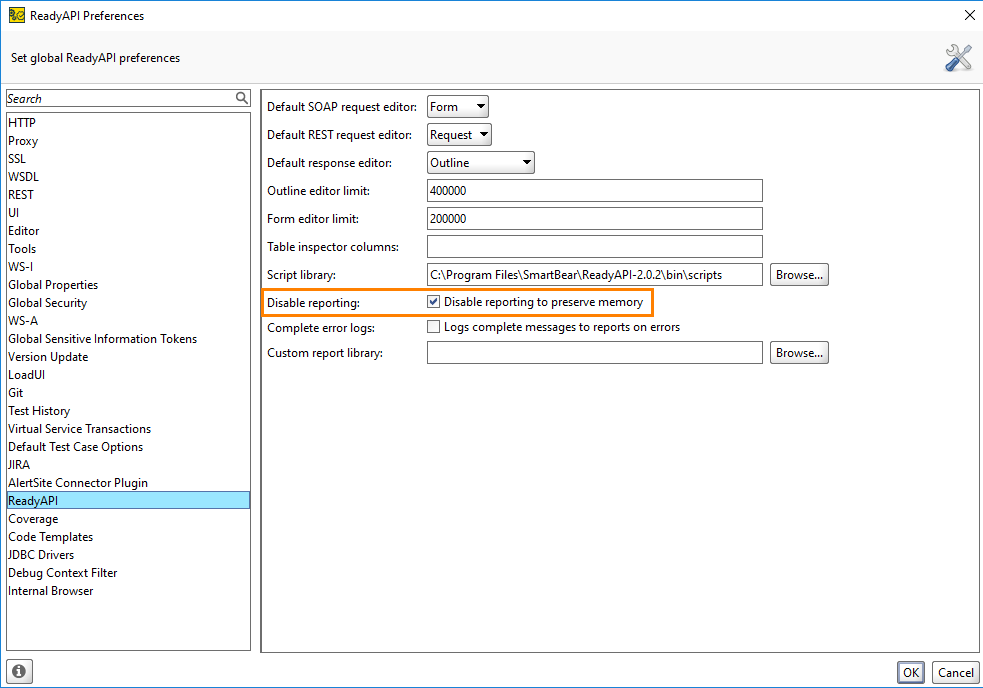This screenshot has width=983, height=688.
Task: Click Browse next to Script library
Action: 799,275
